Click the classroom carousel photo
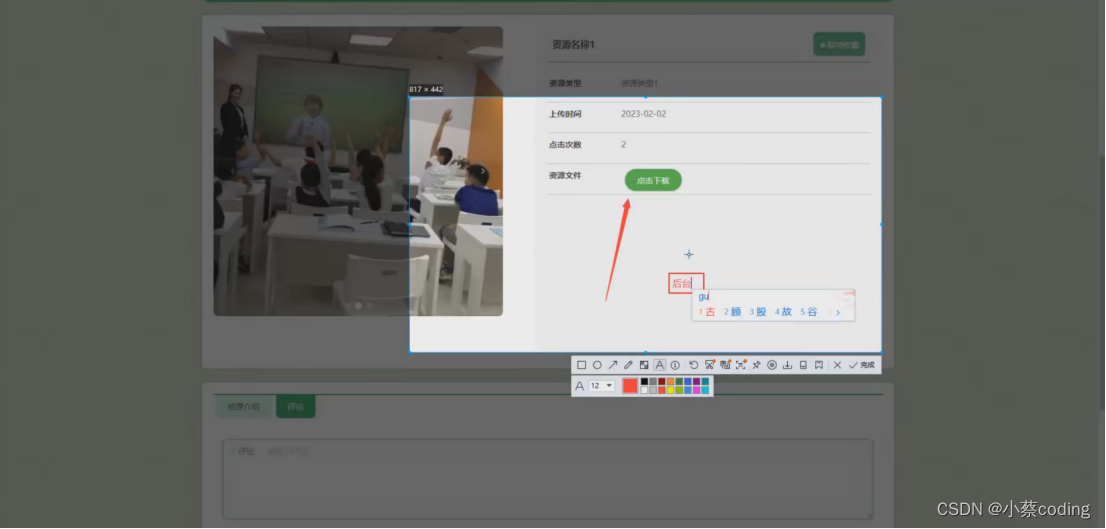 pos(358,171)
